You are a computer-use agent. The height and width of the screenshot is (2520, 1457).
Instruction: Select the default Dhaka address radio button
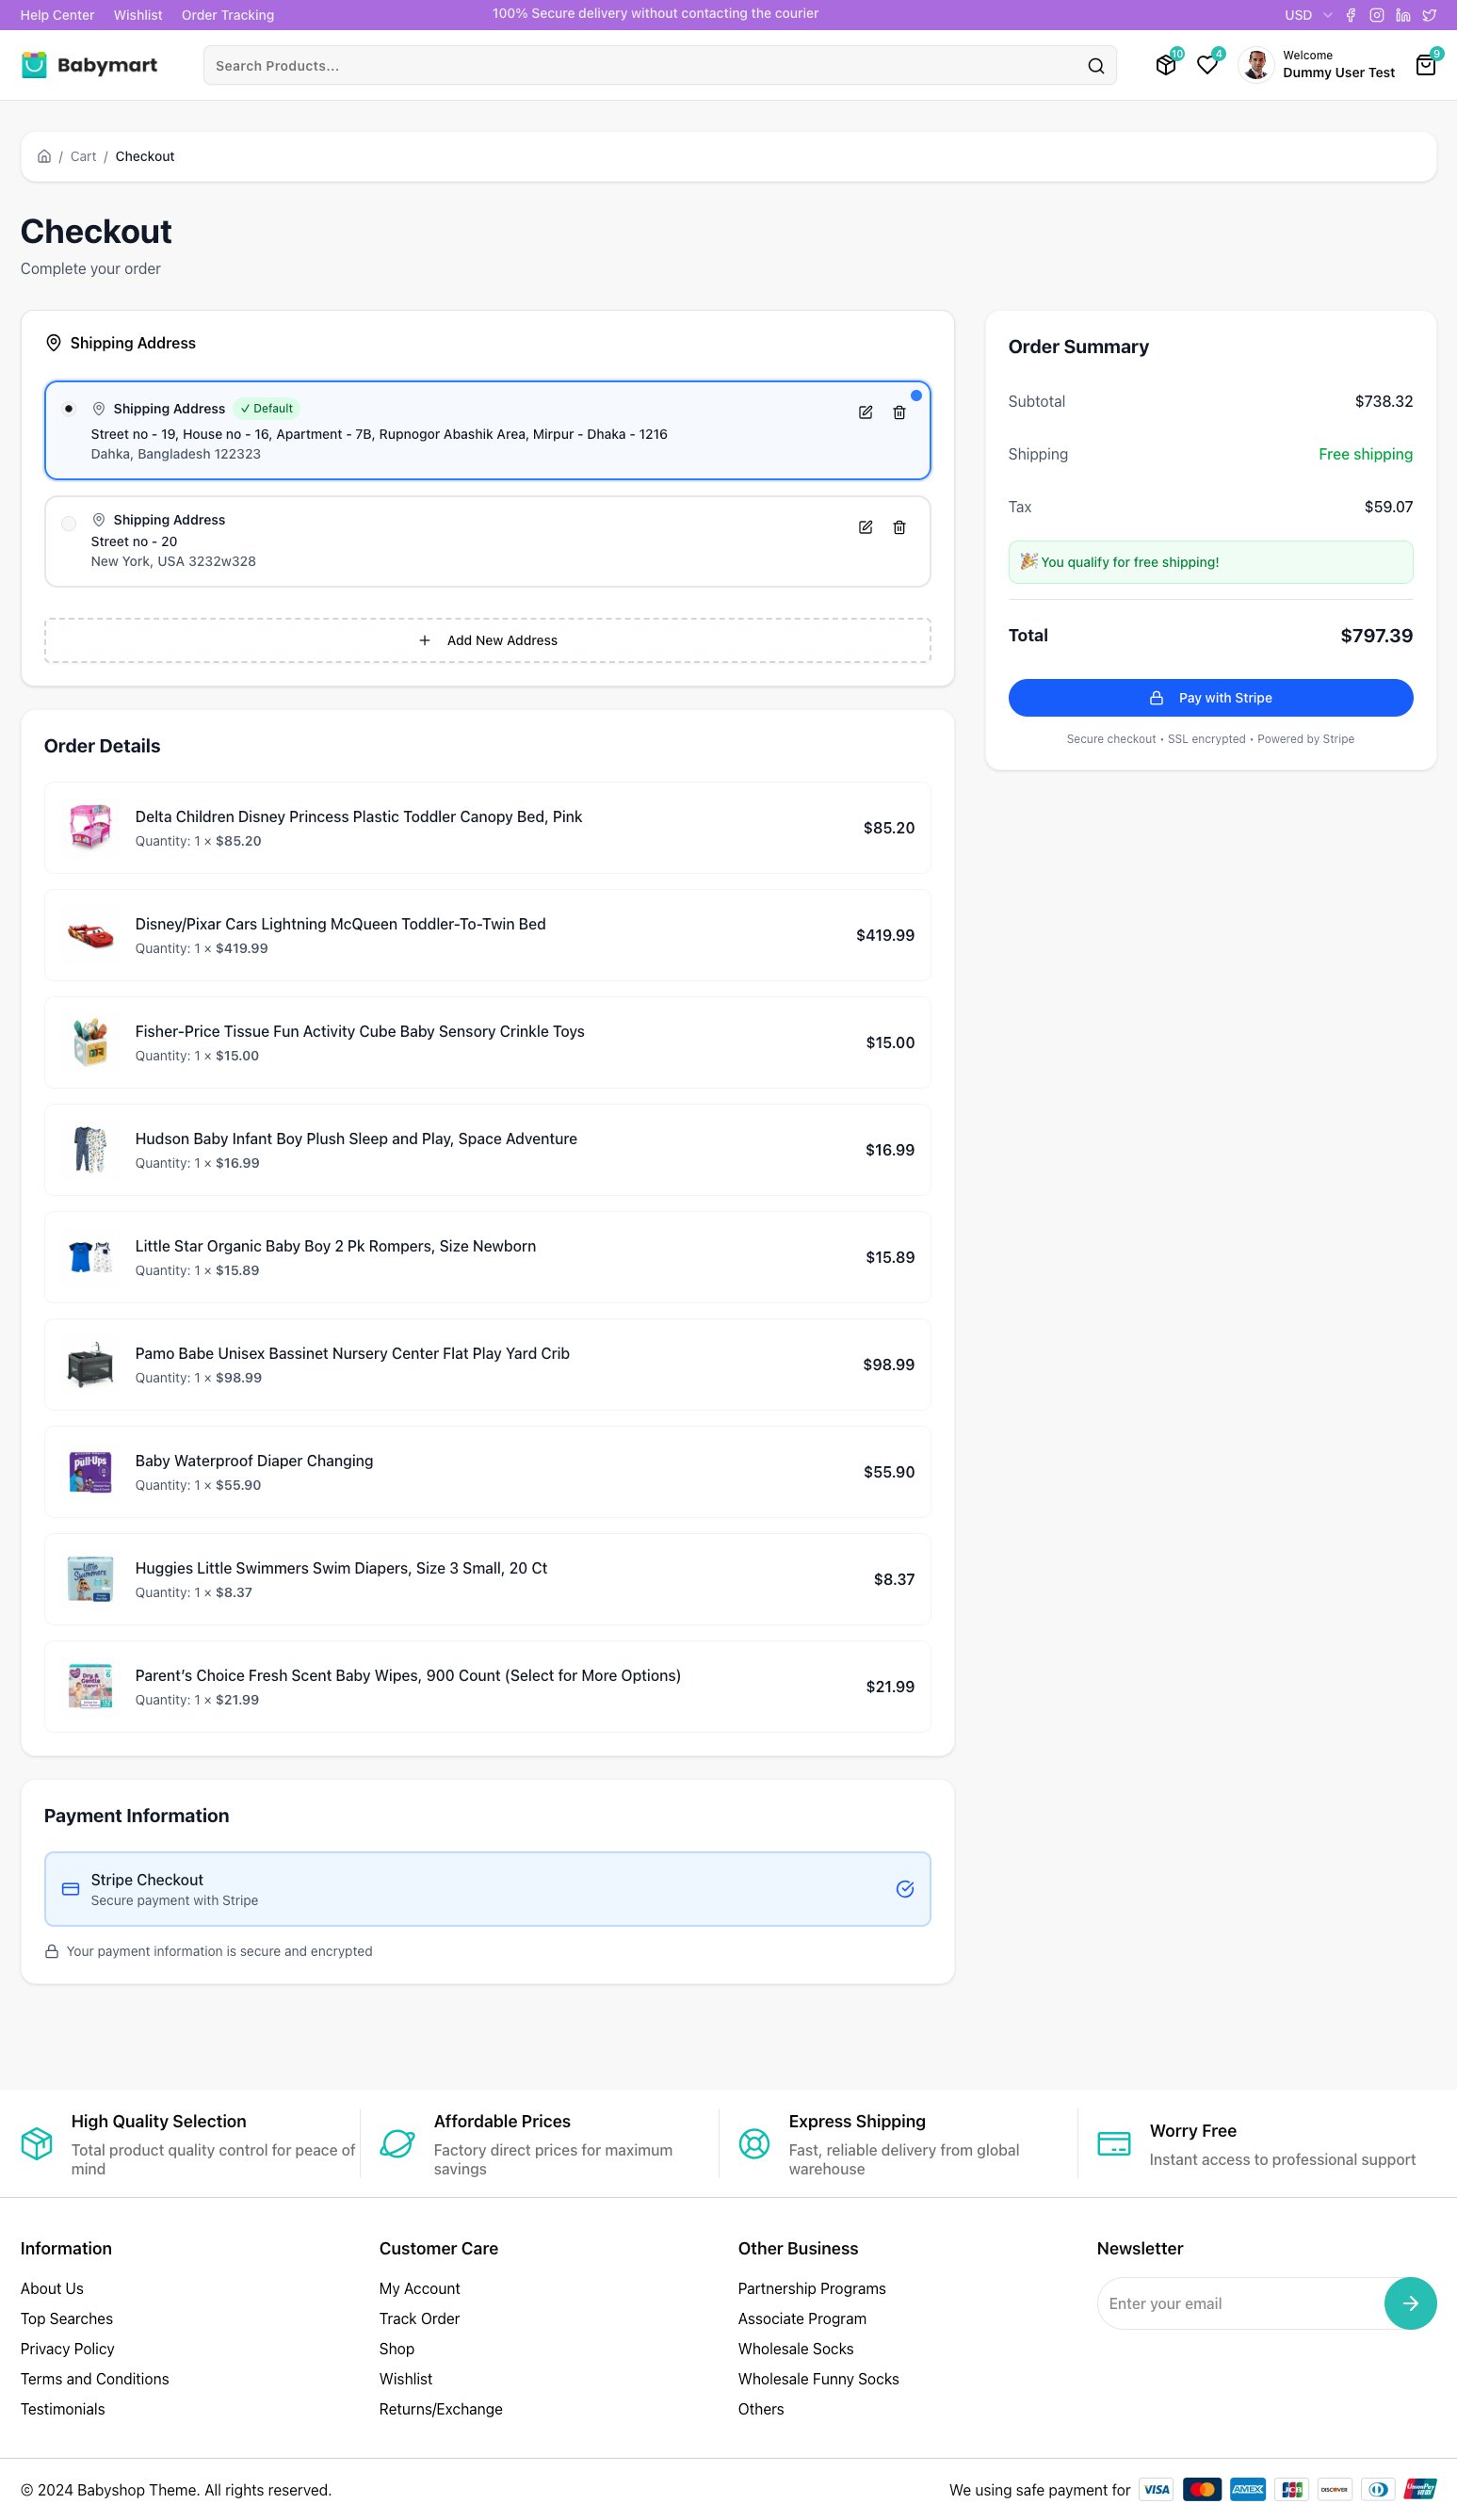click(68, 408)
